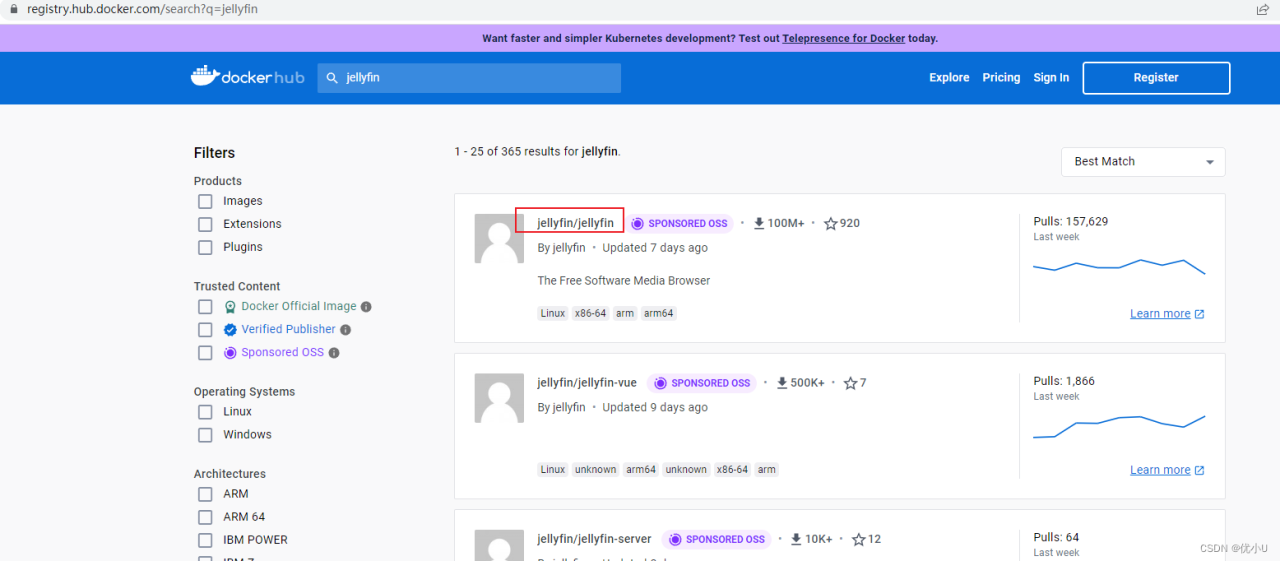Click info icon next to Sponsored OSS filter
This screenshot has width=1280, height=561.
click(x=334, y=353)
